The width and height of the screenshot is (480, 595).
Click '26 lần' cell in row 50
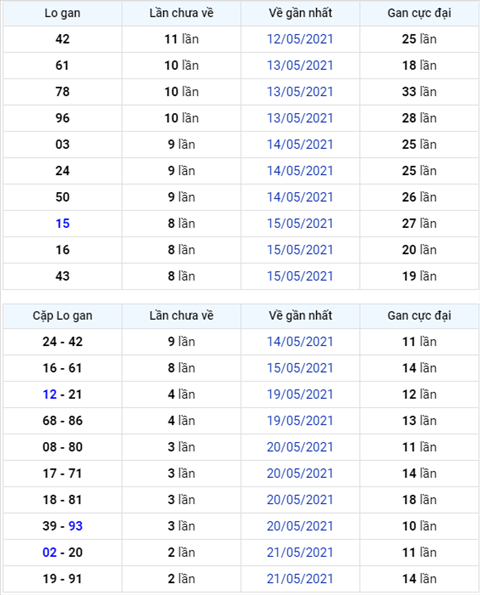click(419, 197)
